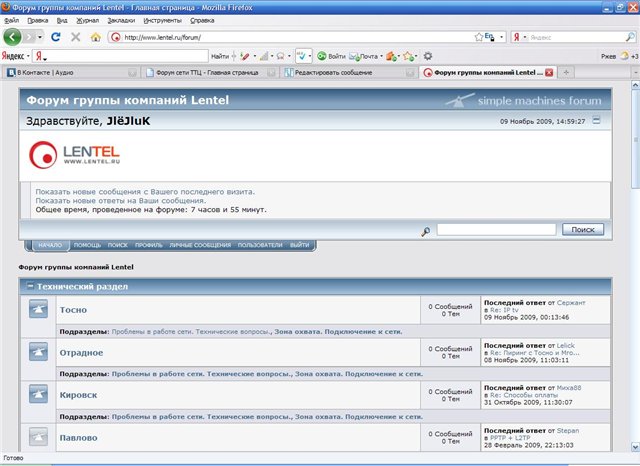Open the Журнал menu
Viewport: 640px width, 466px height.
[x=87, y=20]
